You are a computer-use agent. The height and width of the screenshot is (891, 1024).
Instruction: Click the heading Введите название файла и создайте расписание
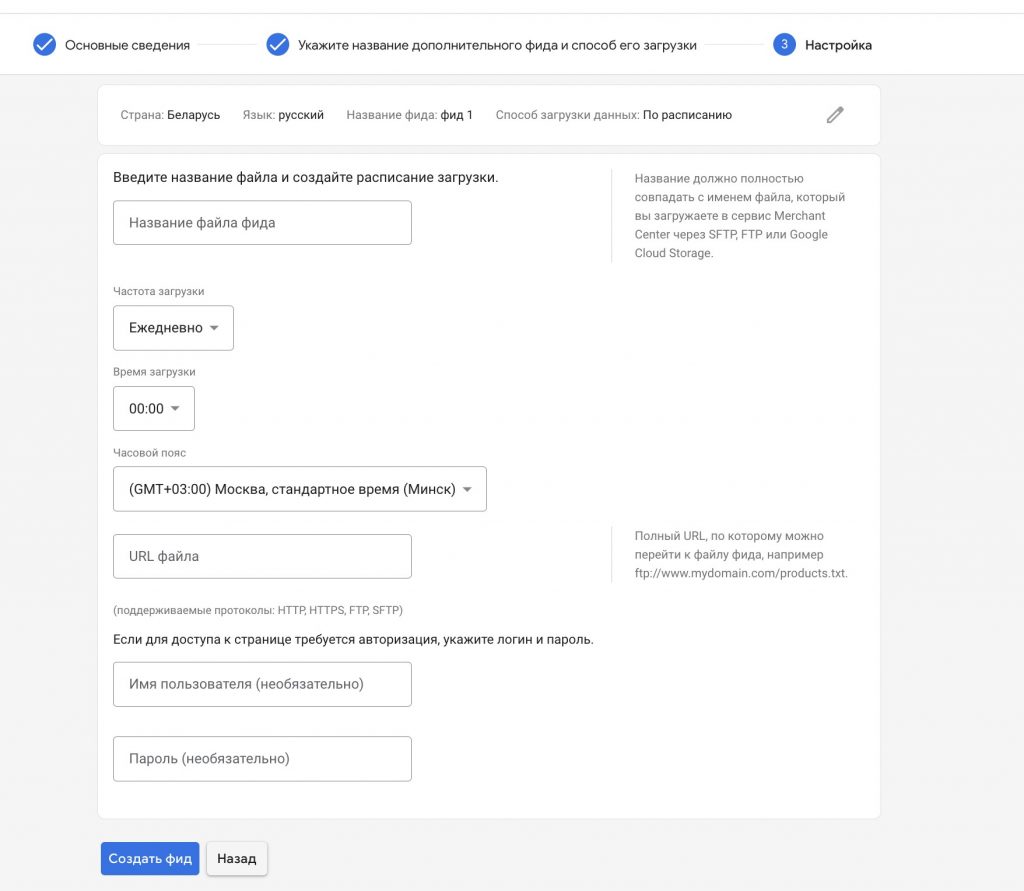point(306,178)
